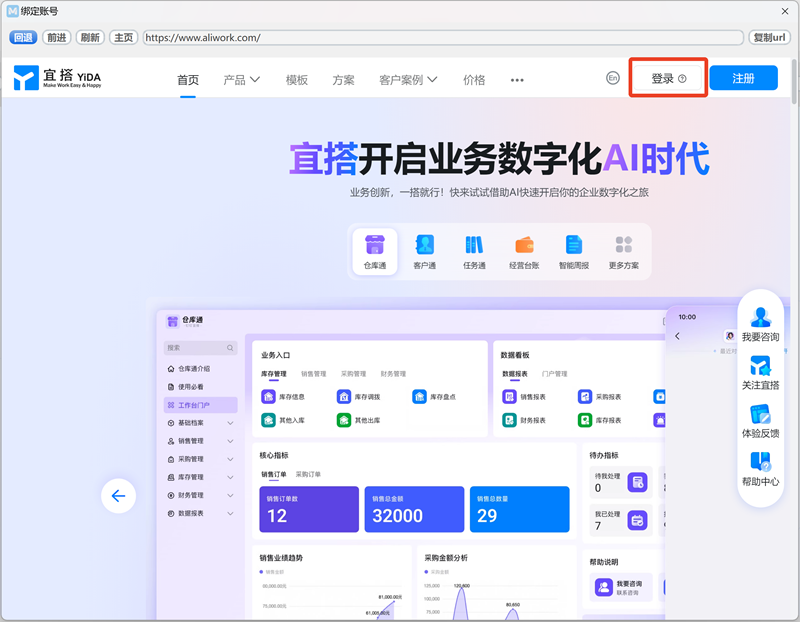This screenshot has width=800, height=622.
Task: Open the more menu (three dots)
Action: [517, 80]
